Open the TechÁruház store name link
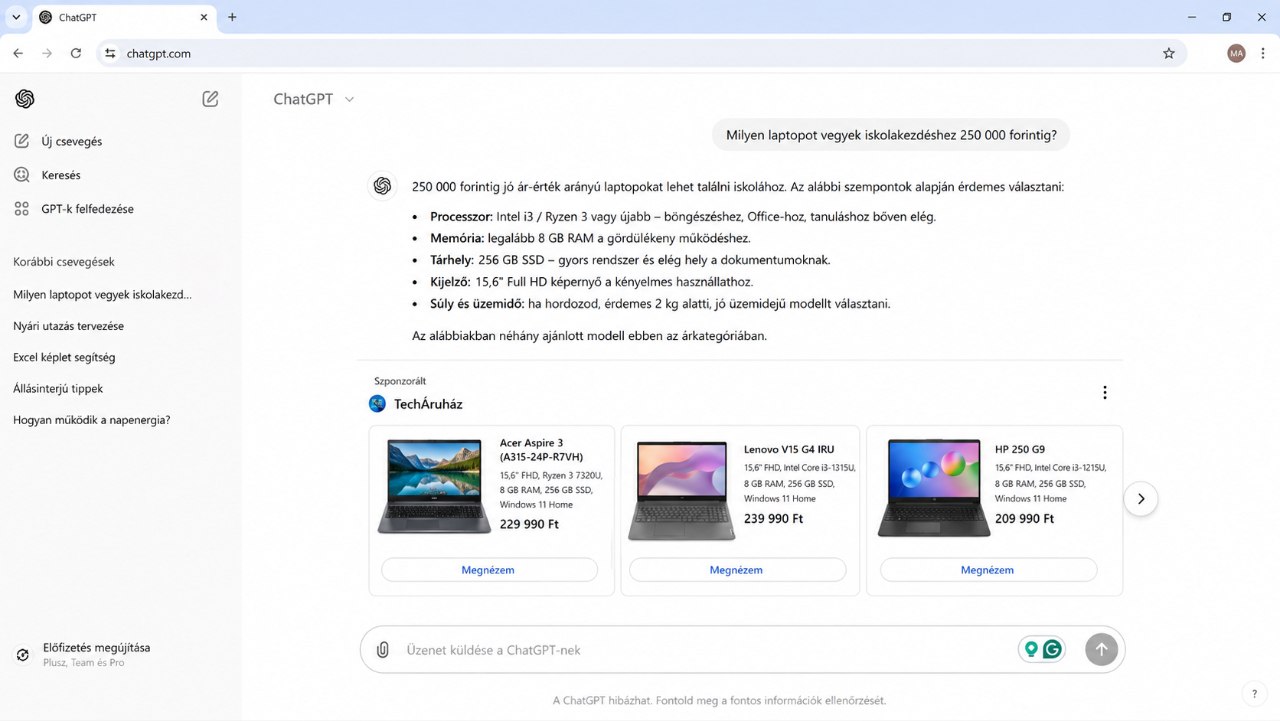This screenshot has width=1280, height=721. coord(428,404)
